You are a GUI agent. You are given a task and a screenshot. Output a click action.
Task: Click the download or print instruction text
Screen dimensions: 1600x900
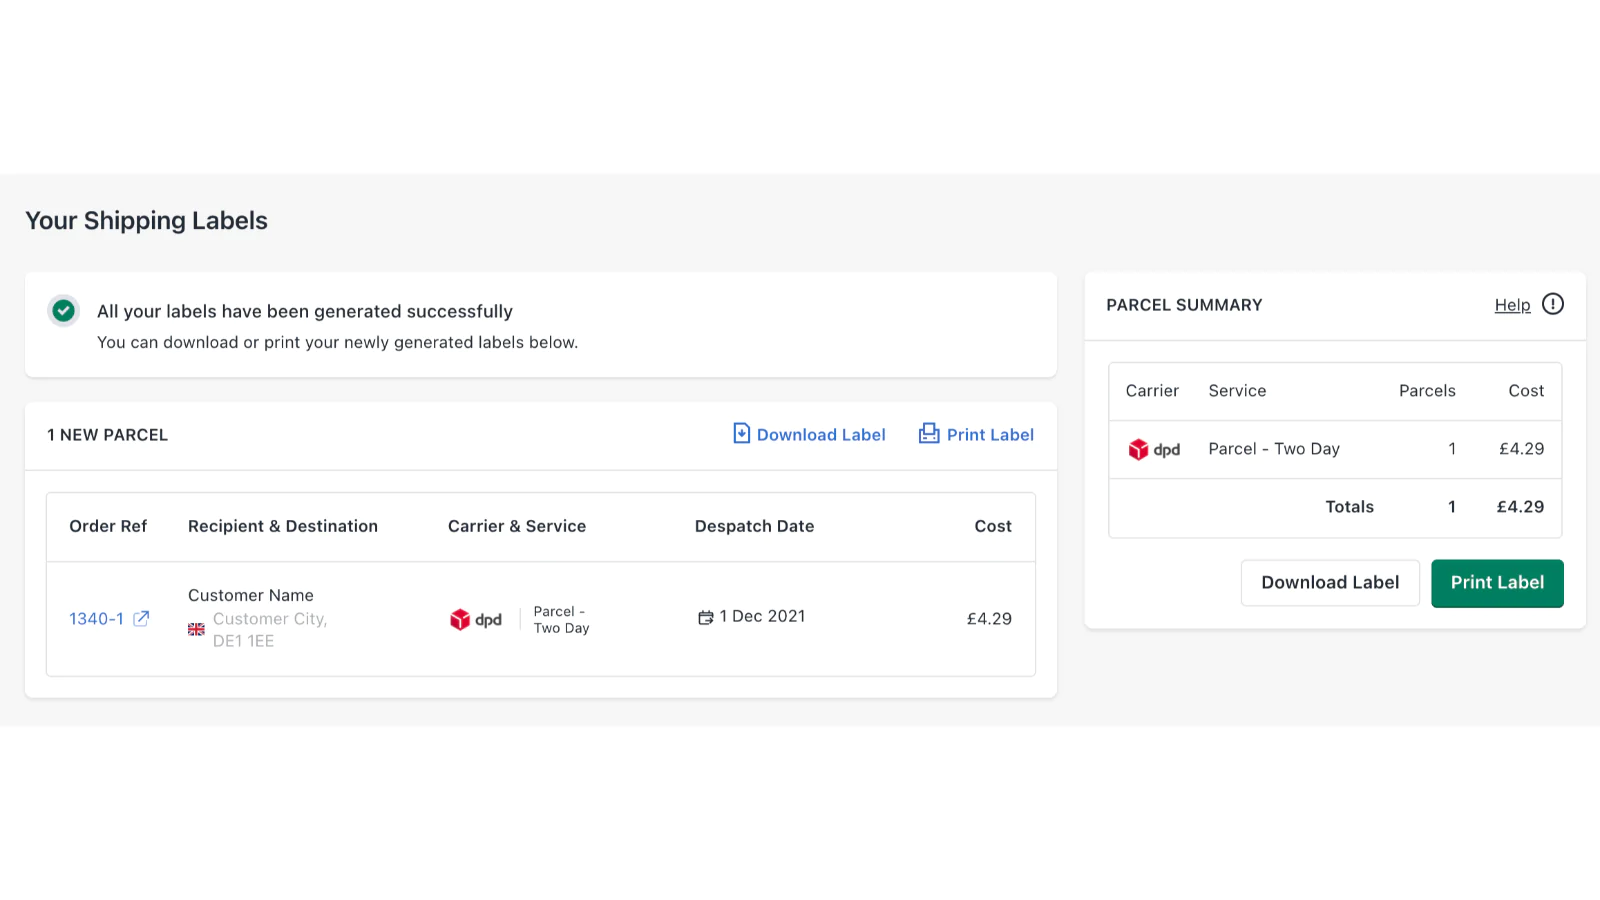pyautogui.click(x=337, y=342)
